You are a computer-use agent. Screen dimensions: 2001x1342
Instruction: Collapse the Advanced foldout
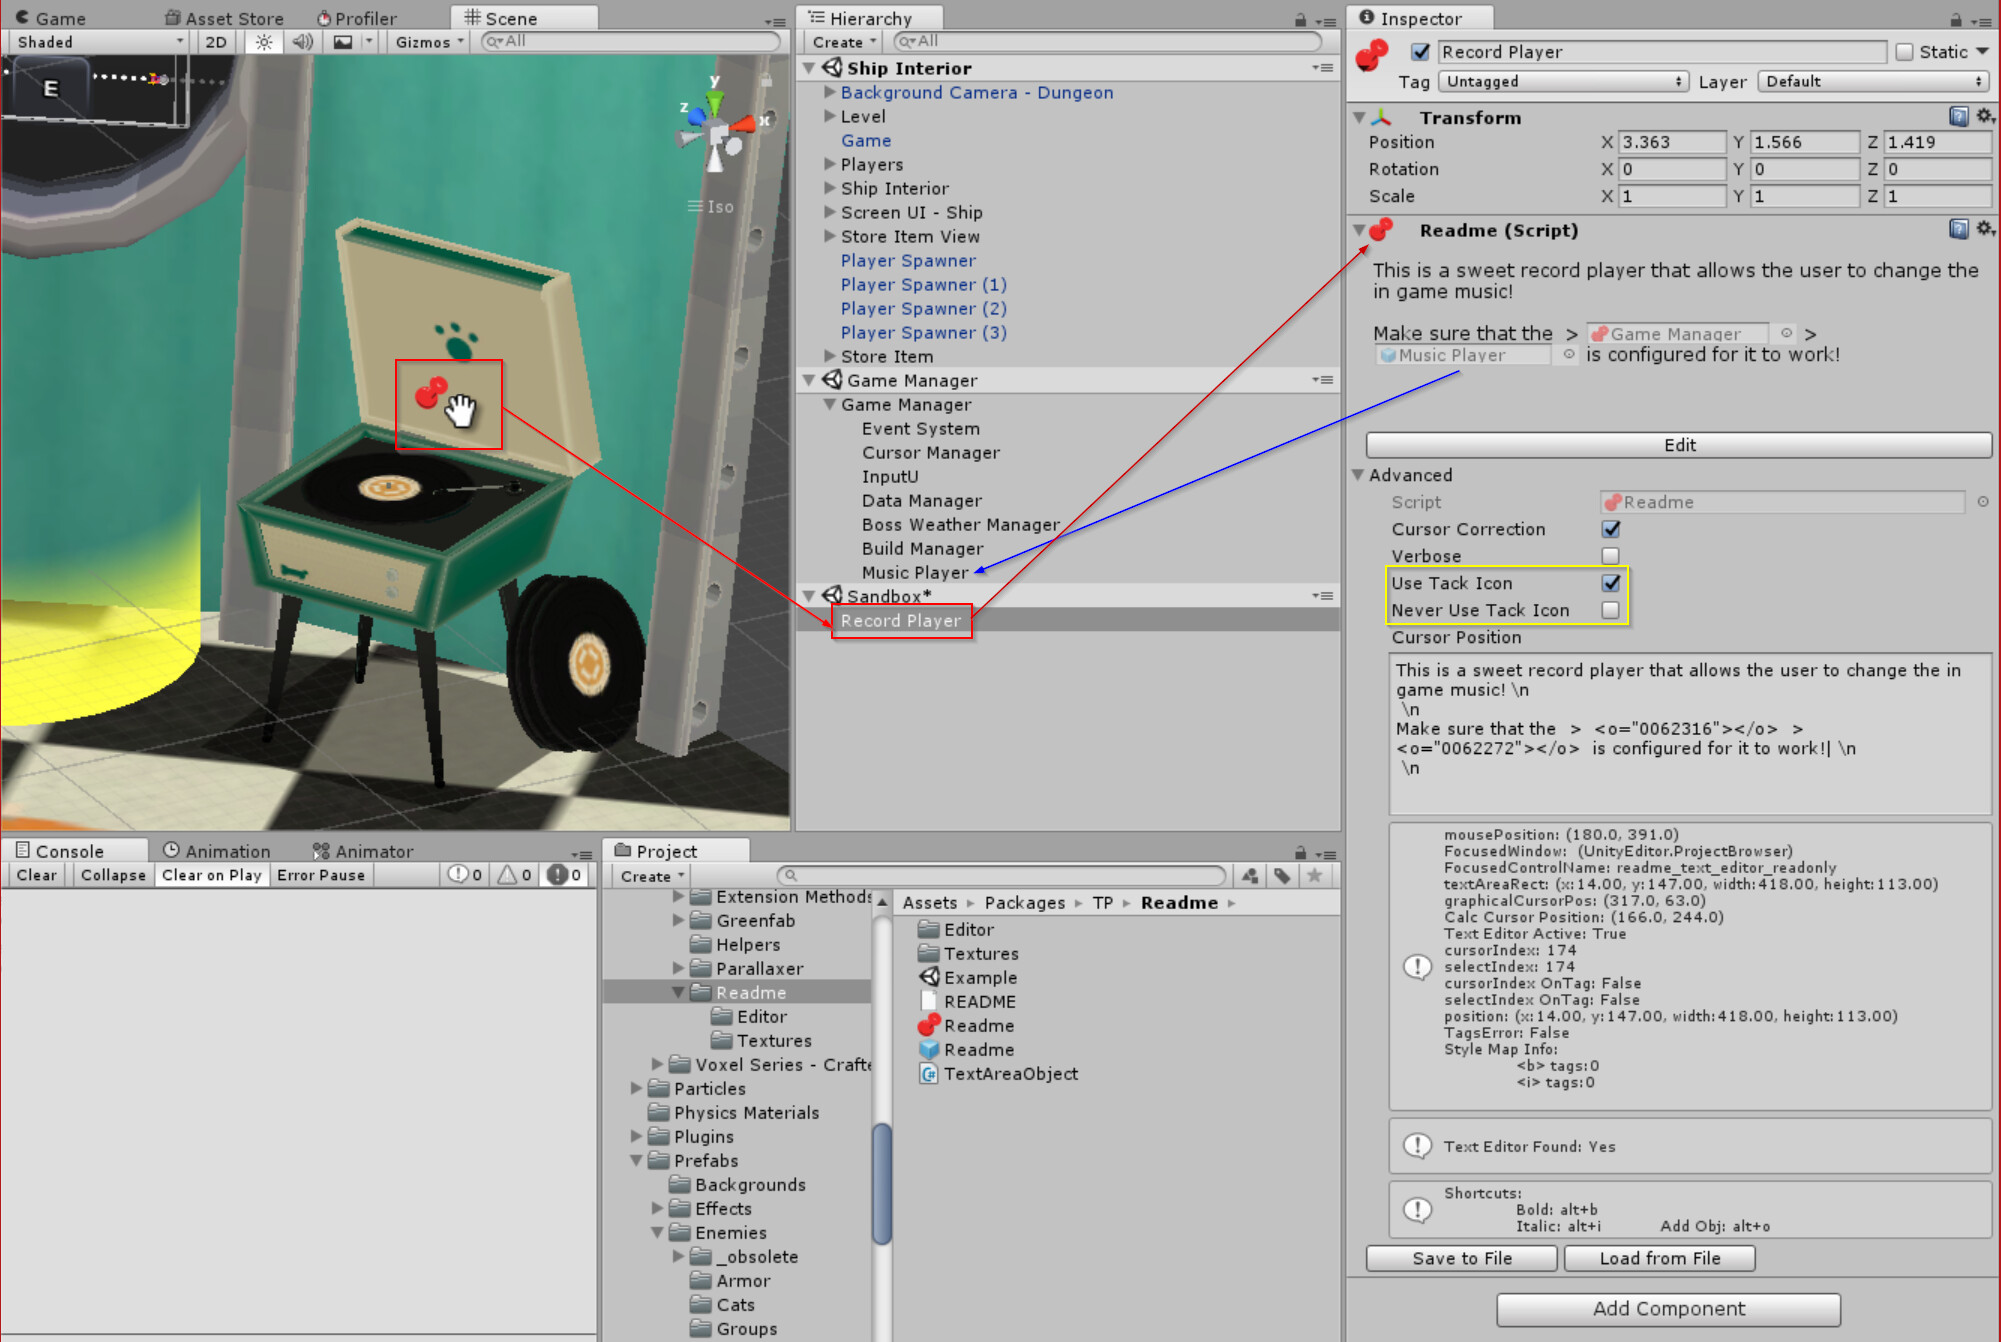[x=1358, y=475]
